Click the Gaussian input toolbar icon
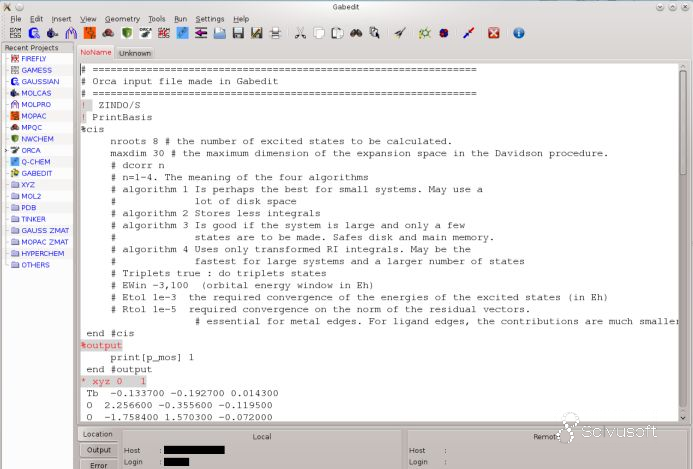Screen dimensions: 693x469 [34, 33]
